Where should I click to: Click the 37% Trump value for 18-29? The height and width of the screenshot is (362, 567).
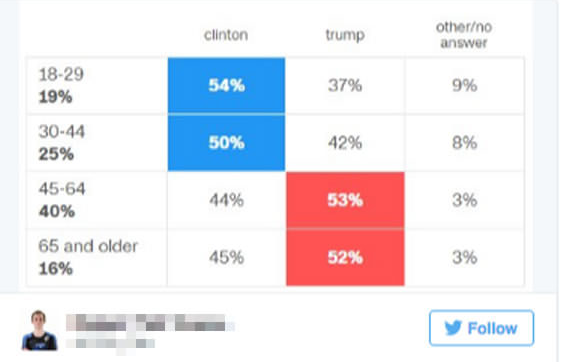click(345, 85)
